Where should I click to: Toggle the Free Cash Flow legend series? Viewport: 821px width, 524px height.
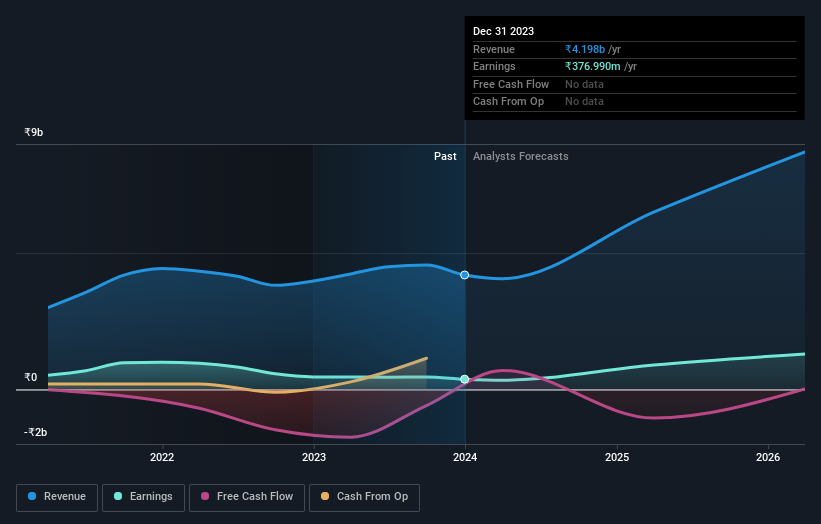(x=247, y=497)
